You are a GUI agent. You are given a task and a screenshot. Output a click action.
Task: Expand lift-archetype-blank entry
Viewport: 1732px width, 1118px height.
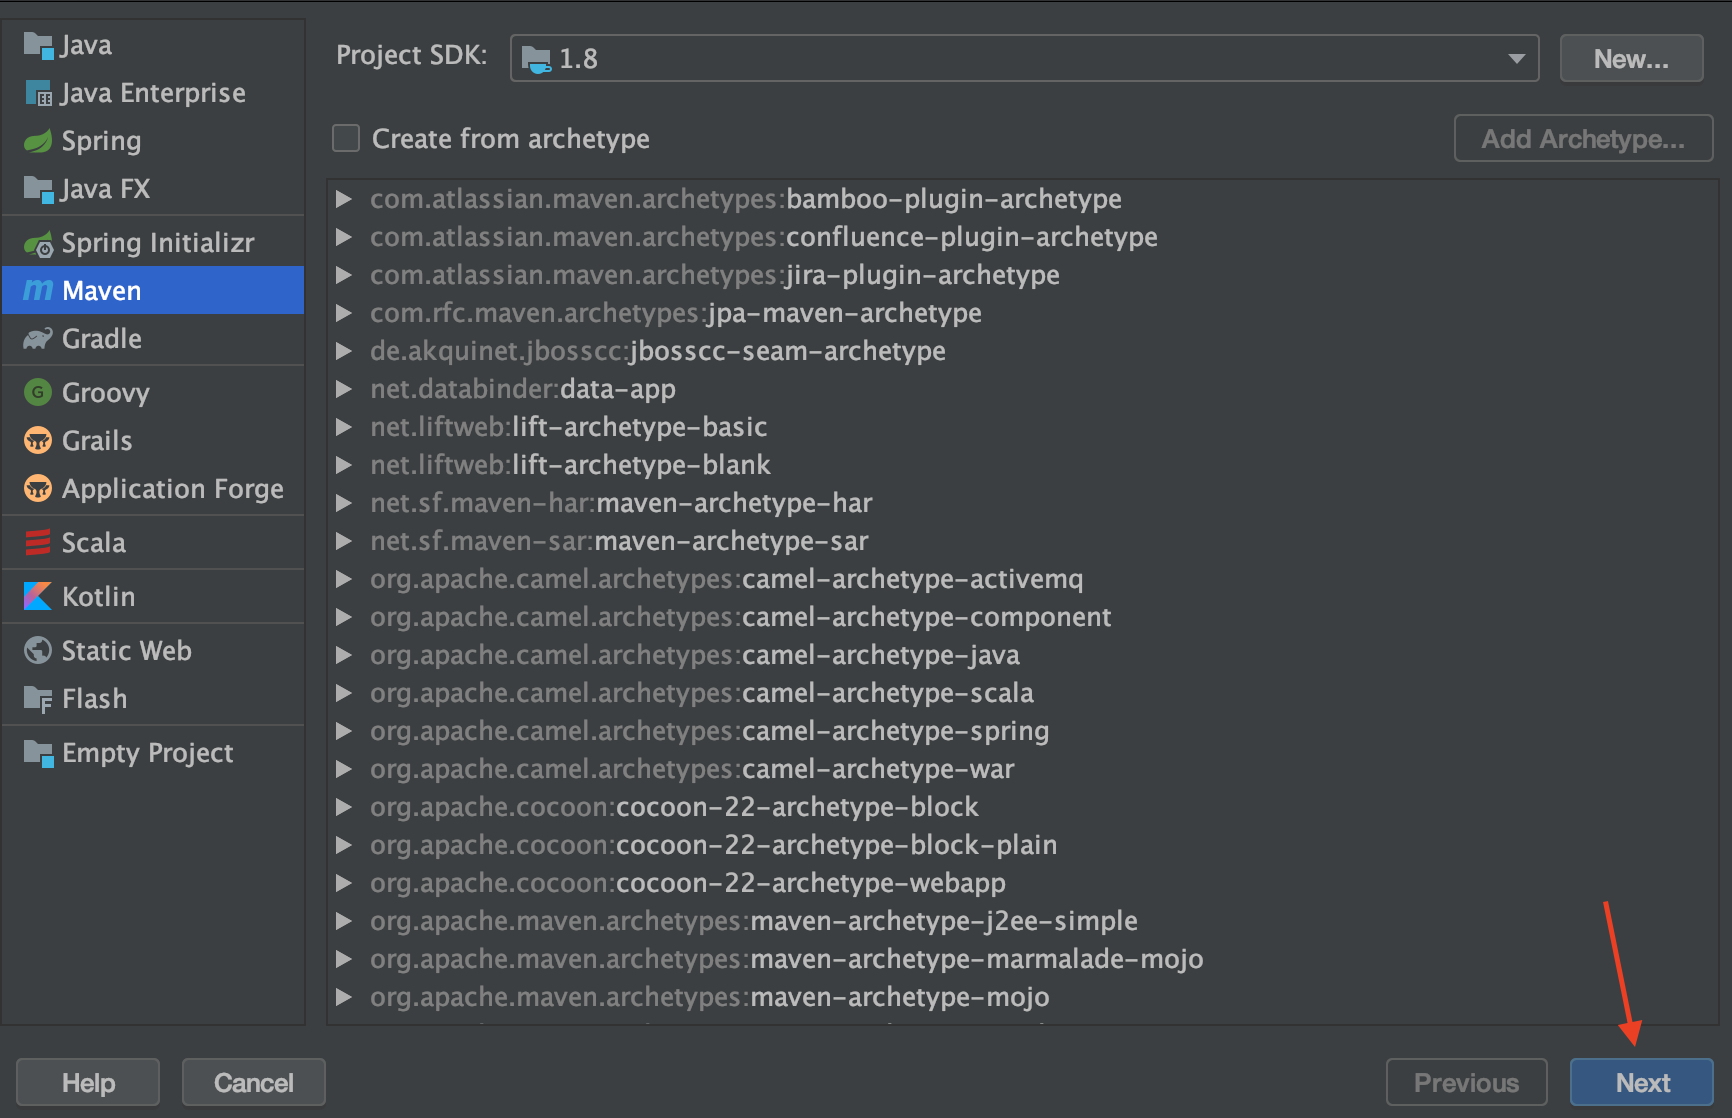point(344,465)
